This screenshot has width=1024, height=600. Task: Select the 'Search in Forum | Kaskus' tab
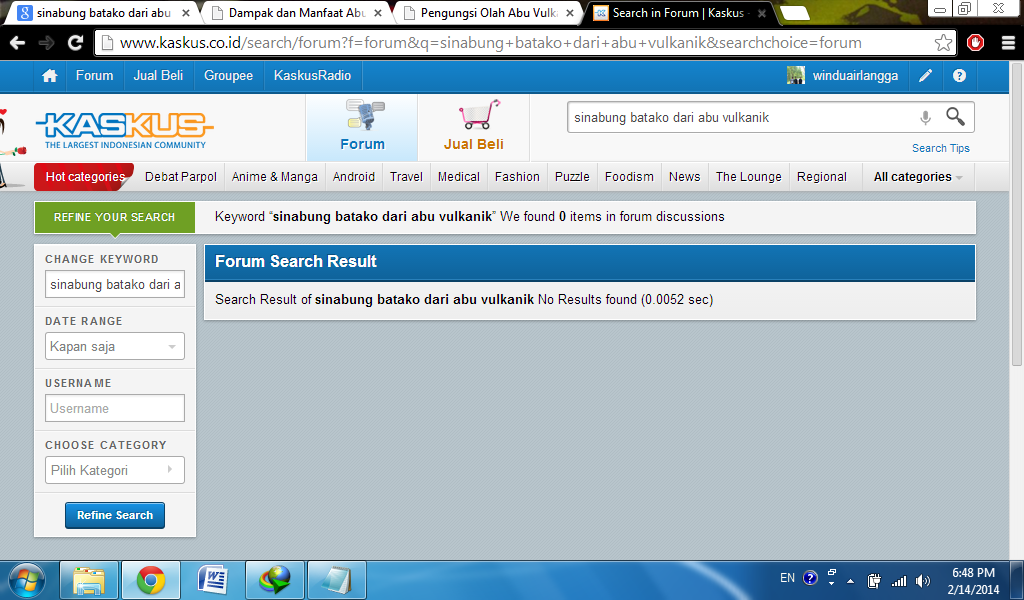point(679,12)
